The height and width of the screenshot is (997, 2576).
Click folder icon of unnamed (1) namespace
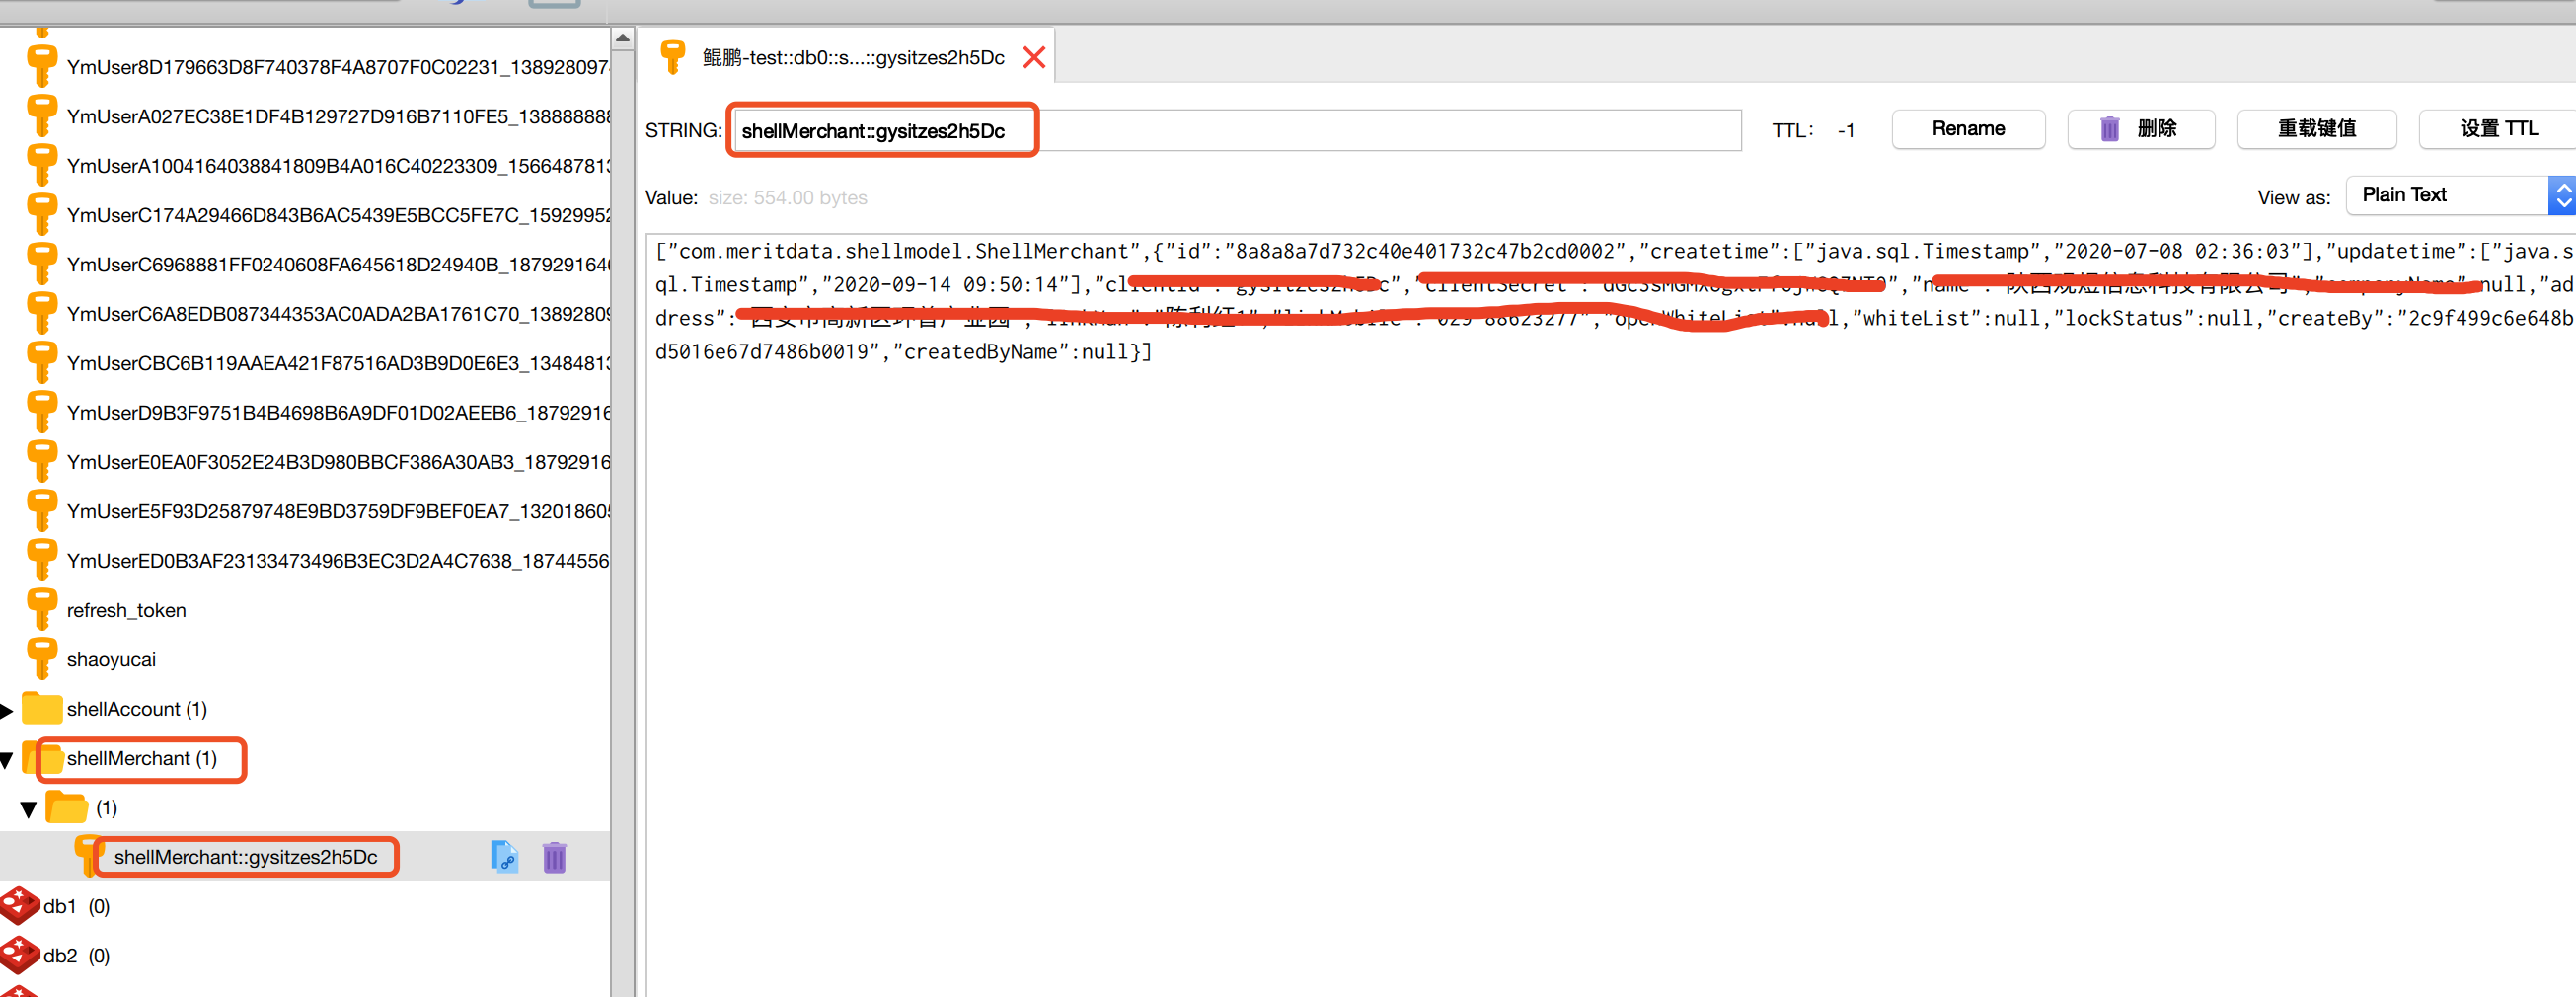point(67,806)
